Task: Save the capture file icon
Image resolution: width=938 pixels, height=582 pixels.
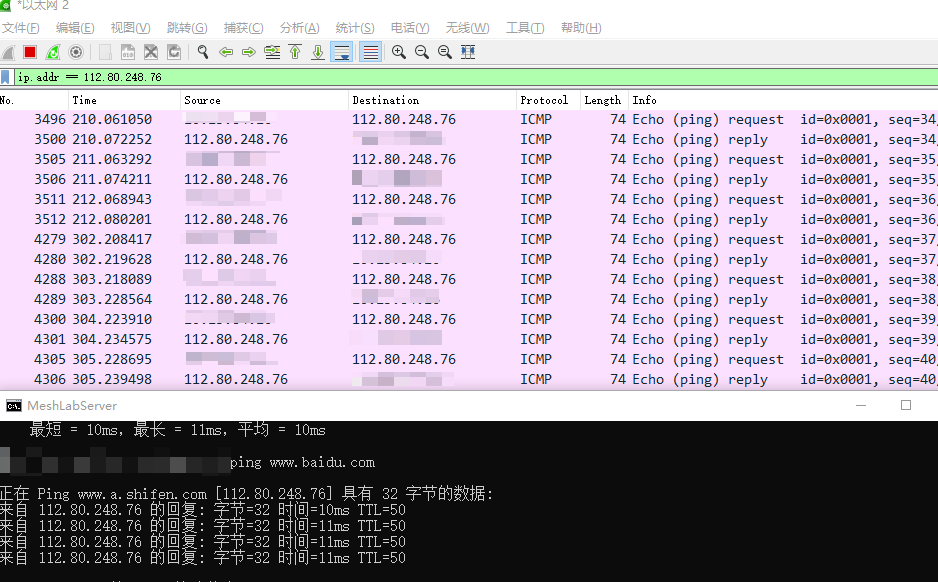Action: (x=128, y=53)
